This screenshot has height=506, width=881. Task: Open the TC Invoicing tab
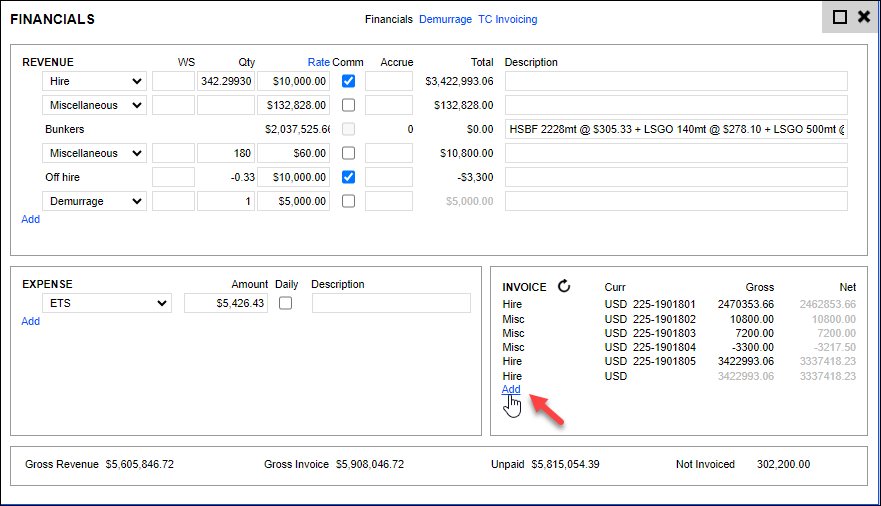coord(507,19)
